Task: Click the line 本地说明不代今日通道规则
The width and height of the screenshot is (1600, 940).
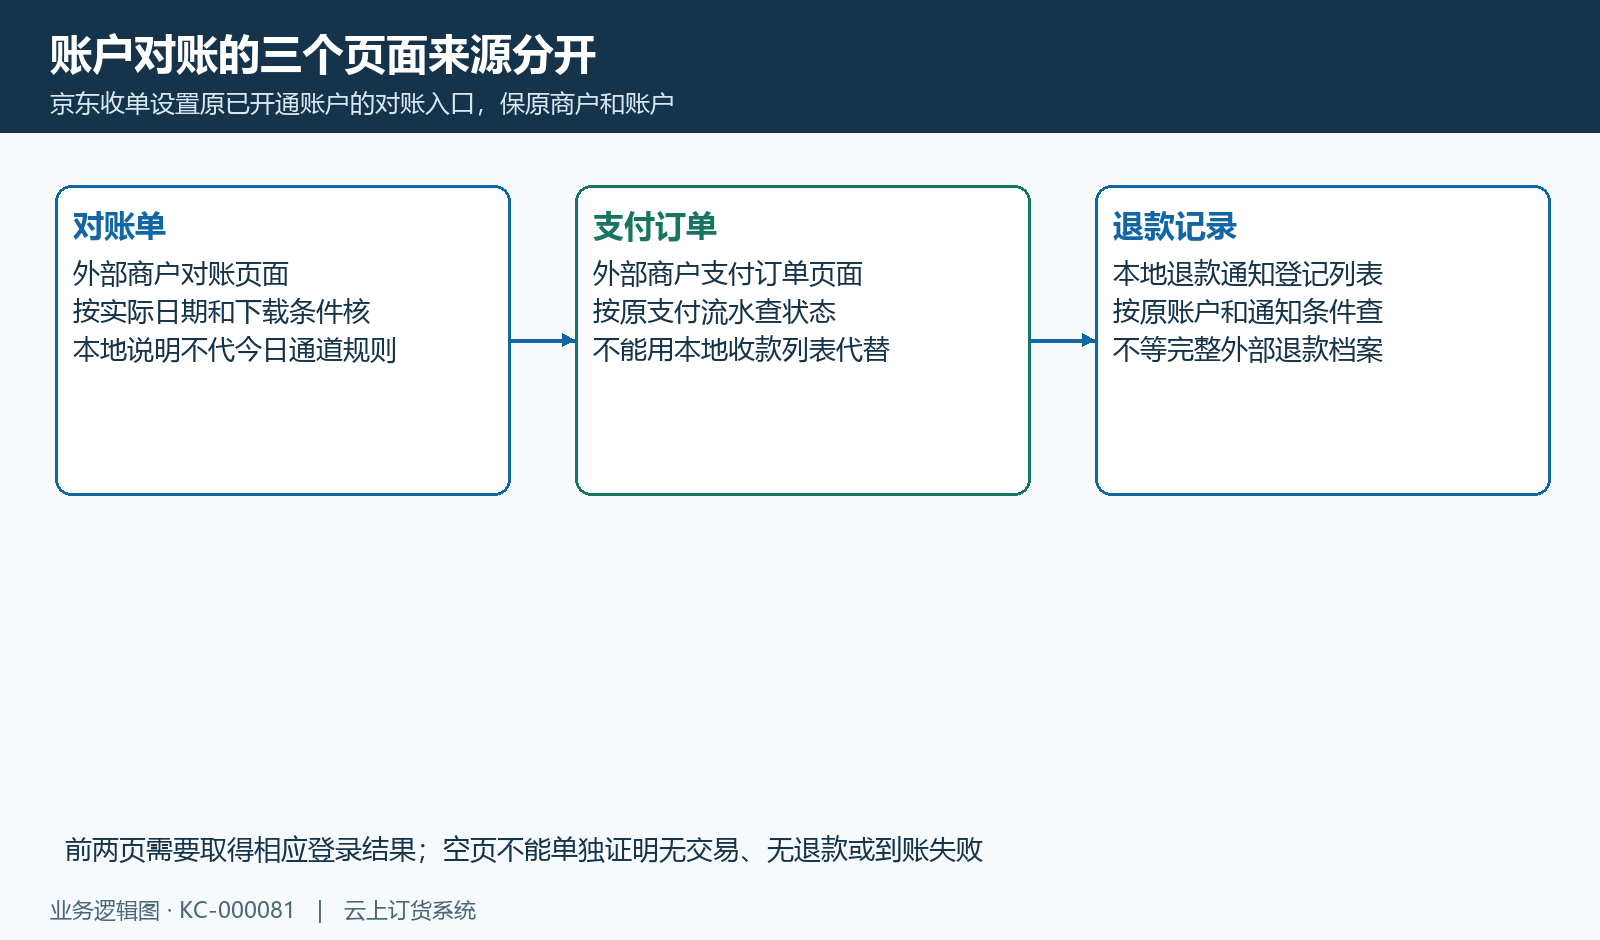Action: [234, 350]
